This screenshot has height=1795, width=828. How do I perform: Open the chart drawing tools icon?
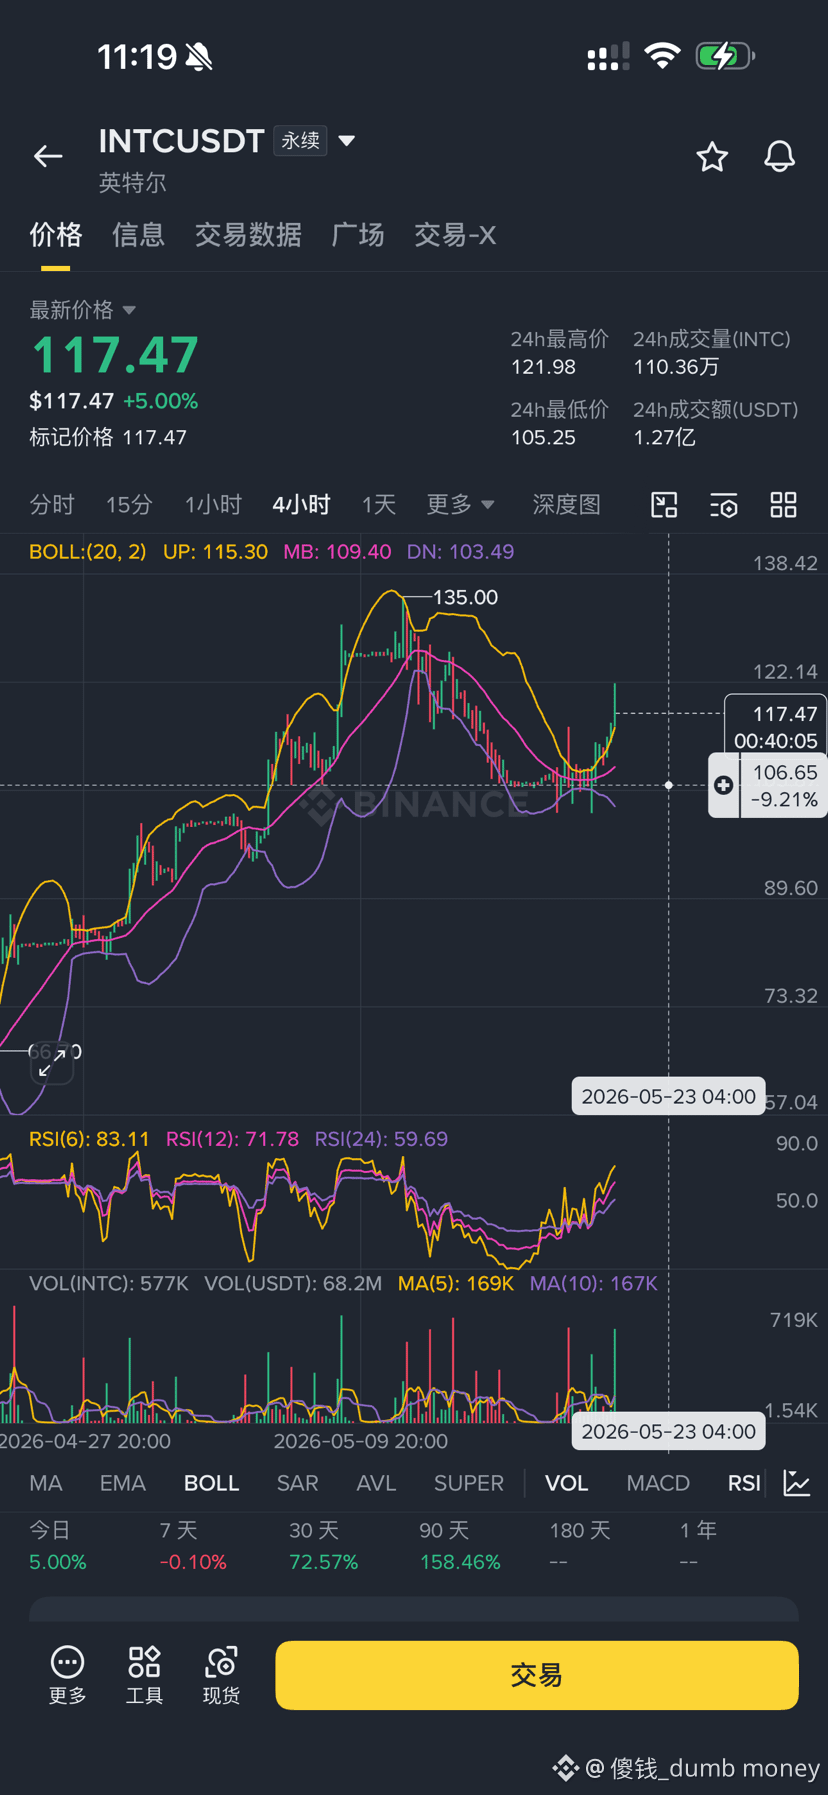(664, 505)
